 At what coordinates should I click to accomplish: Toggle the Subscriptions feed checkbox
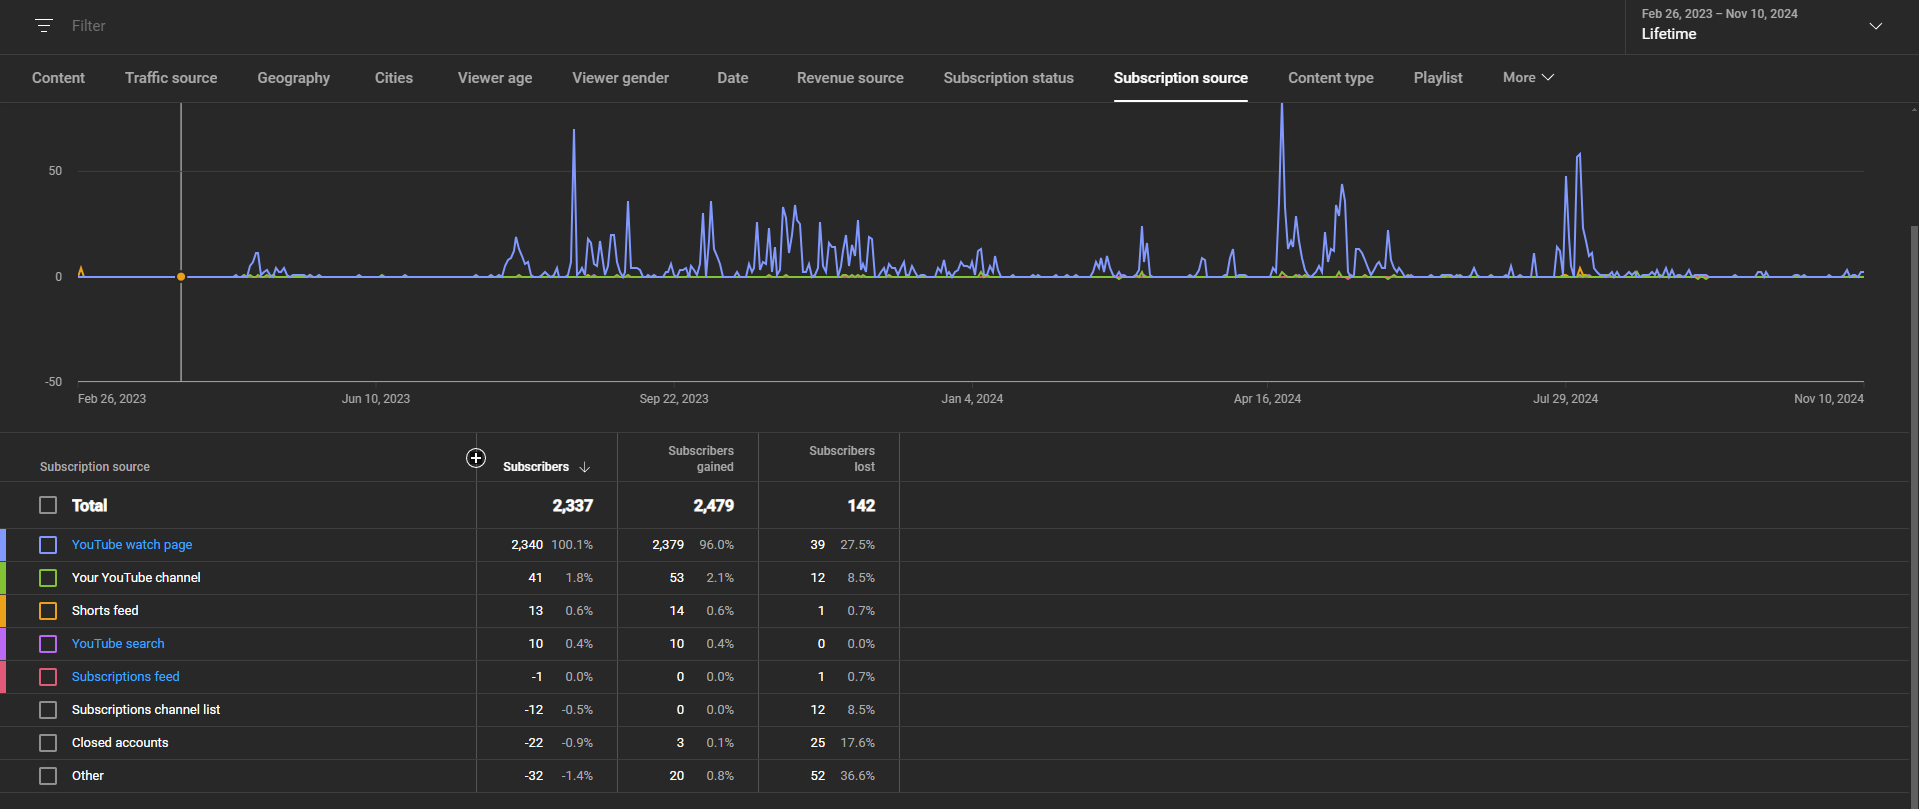pos(48,677)
